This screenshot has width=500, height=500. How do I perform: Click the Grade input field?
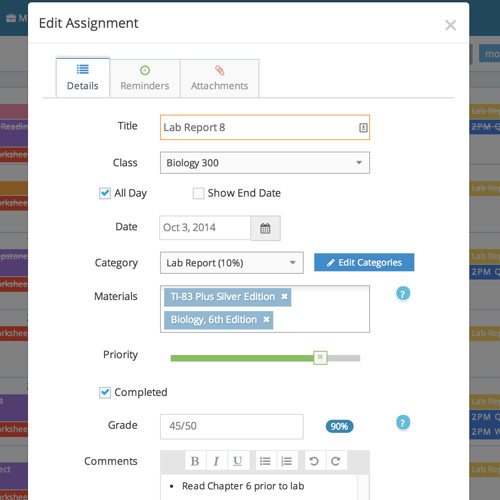click(x=232, y=427)
